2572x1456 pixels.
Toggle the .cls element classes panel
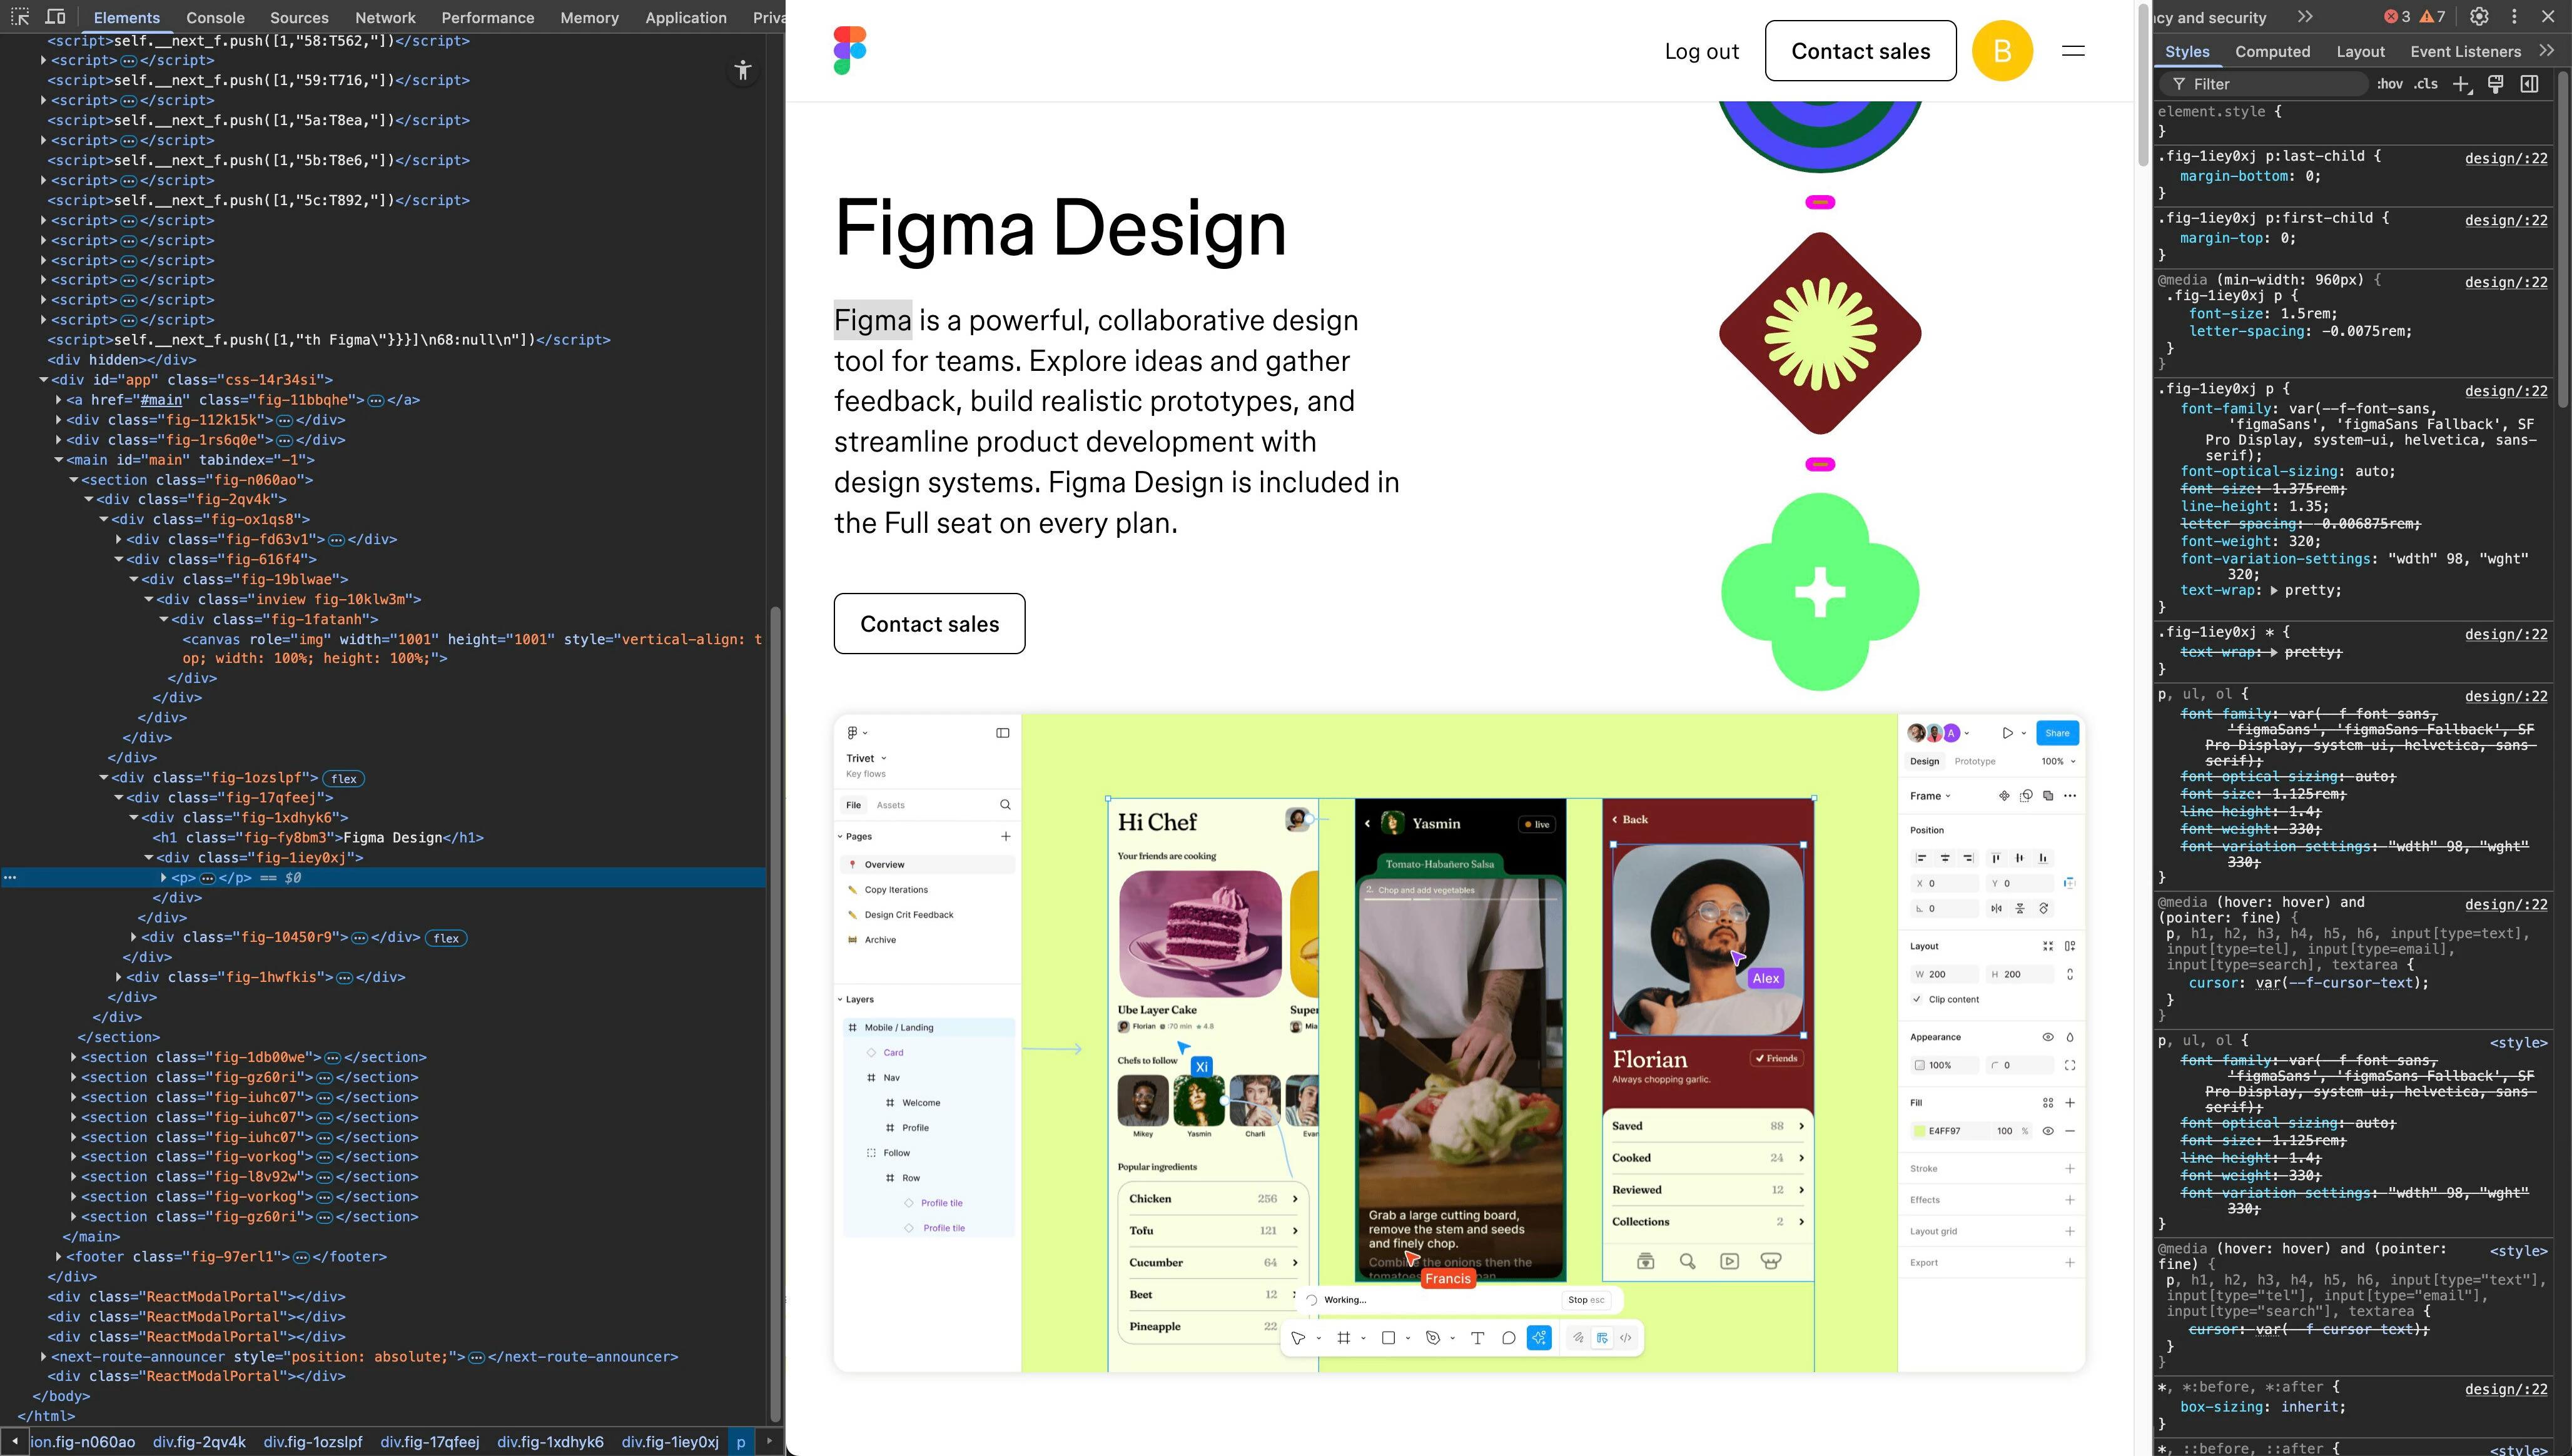2426,84
